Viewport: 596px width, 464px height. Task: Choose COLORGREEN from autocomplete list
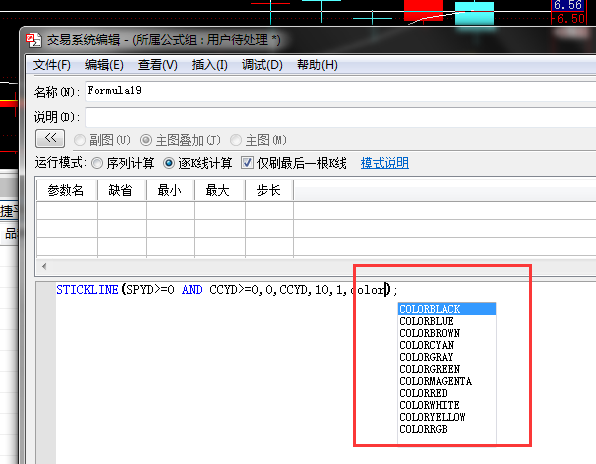[x=447, y=369]
